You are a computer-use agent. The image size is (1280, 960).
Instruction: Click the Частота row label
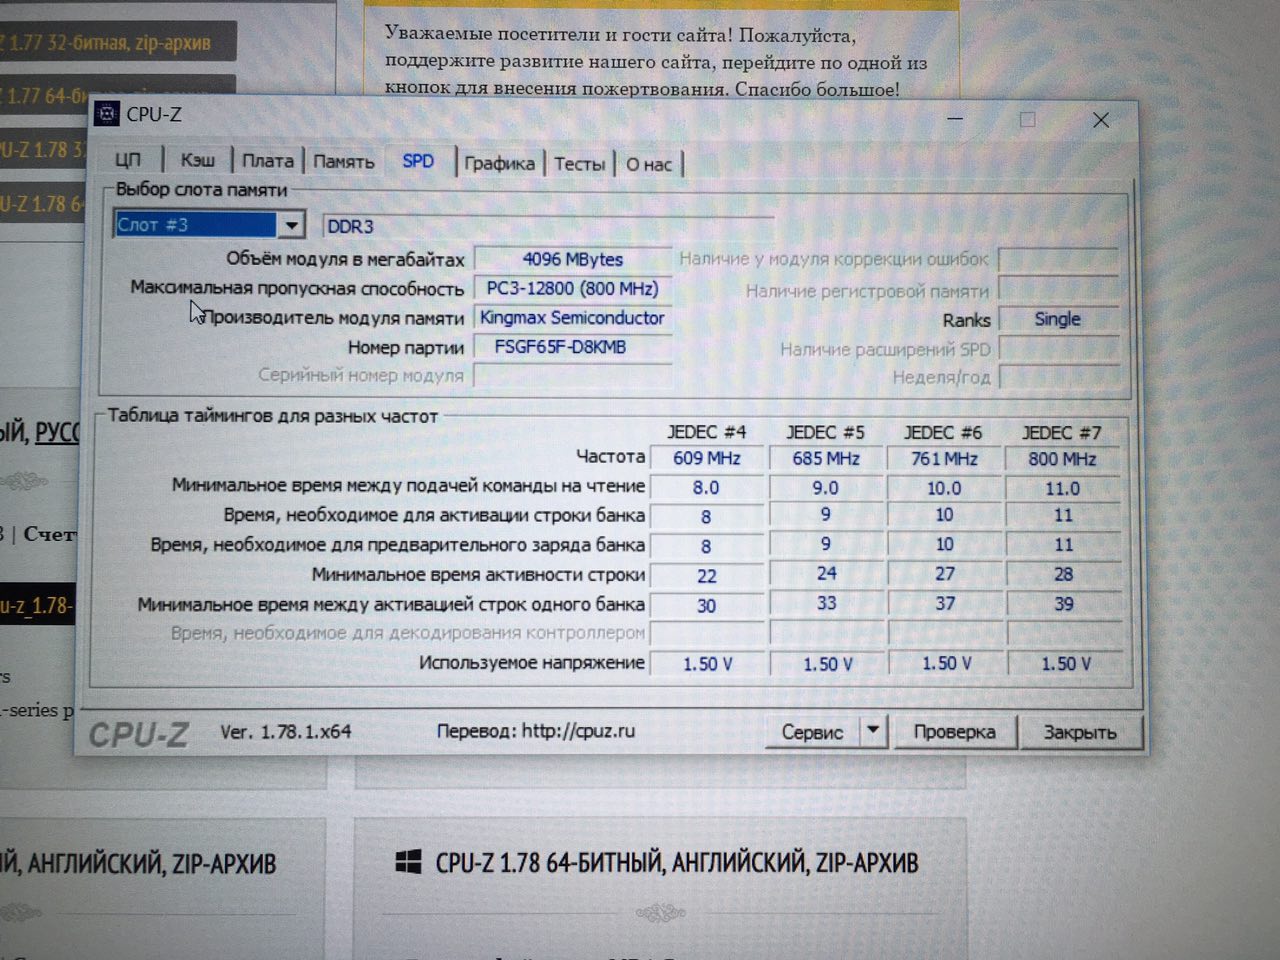pos(610,456)
